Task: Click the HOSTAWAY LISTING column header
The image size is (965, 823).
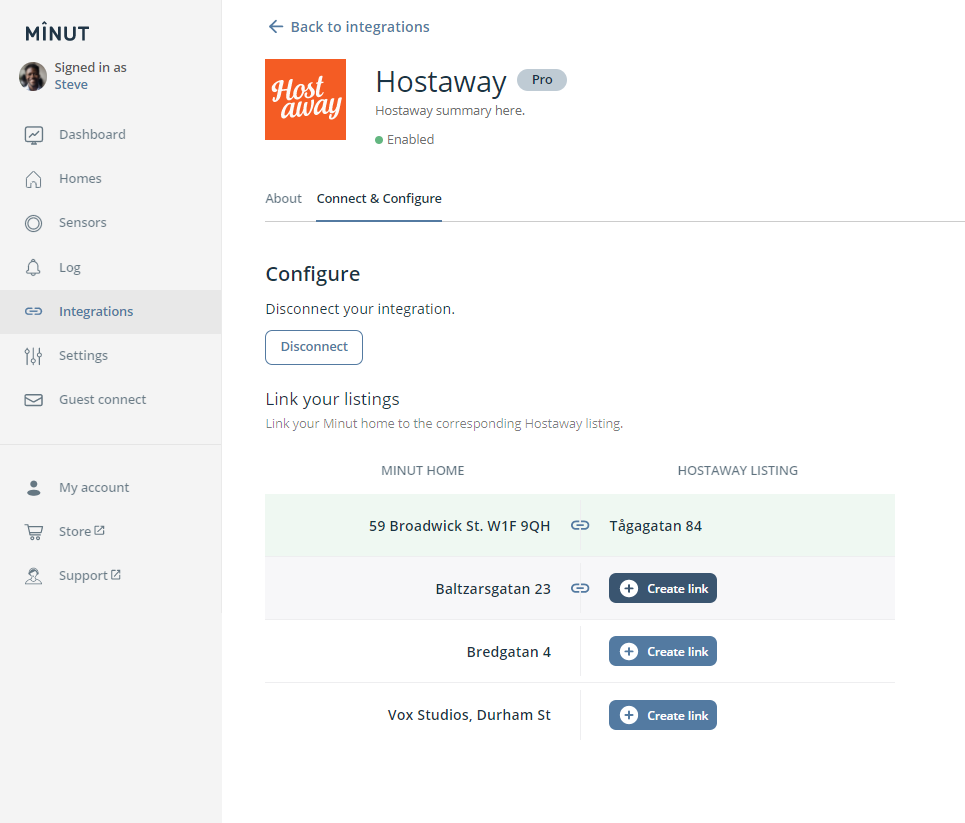Action: click(737, 471)
